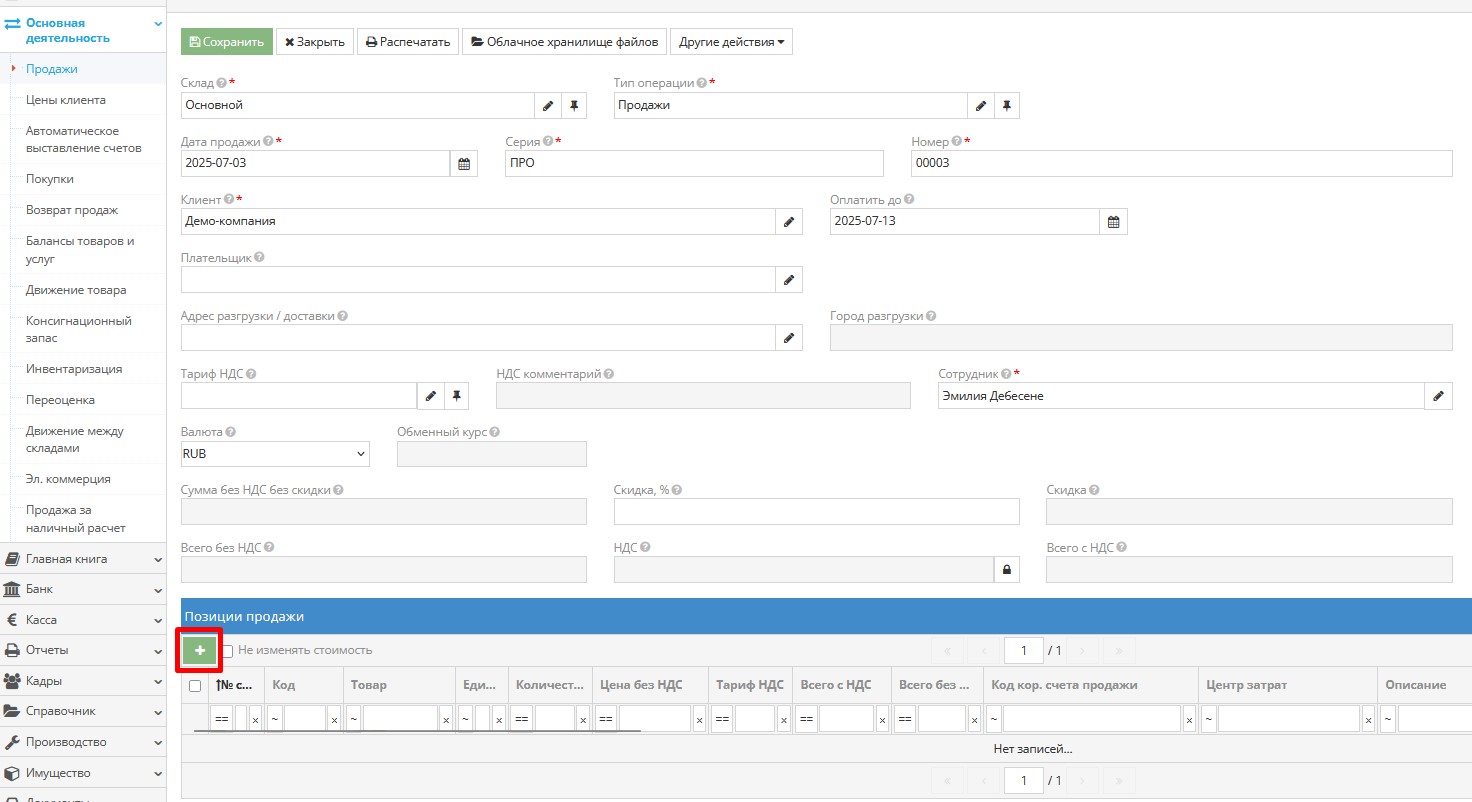
Task: Open calendar picker for Оплатить до
Action: click(1113, 221)
